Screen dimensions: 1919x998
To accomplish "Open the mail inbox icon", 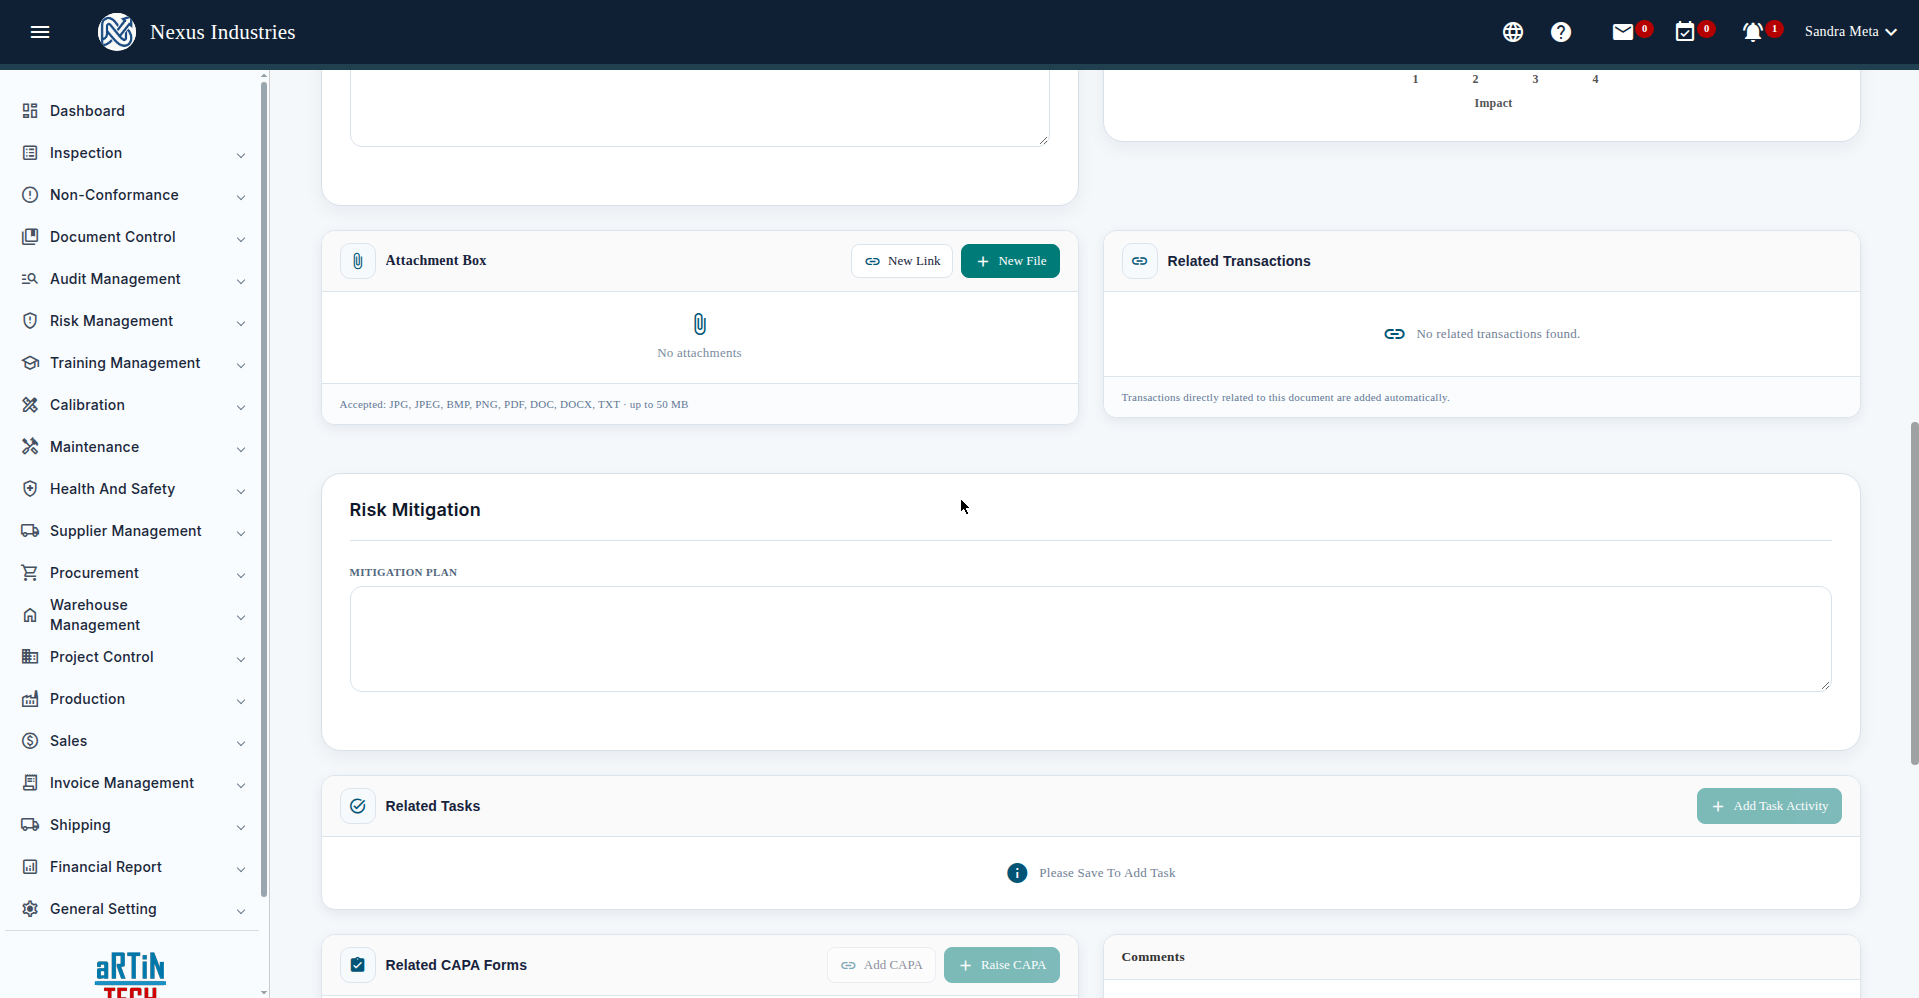I will pyautogui.click(x=1623, y=32).
